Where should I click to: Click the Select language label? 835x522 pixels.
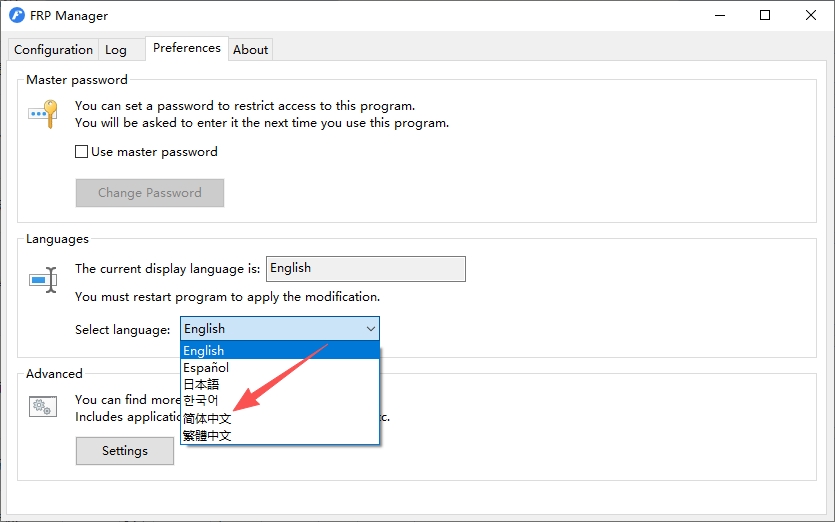pos(122,330)
